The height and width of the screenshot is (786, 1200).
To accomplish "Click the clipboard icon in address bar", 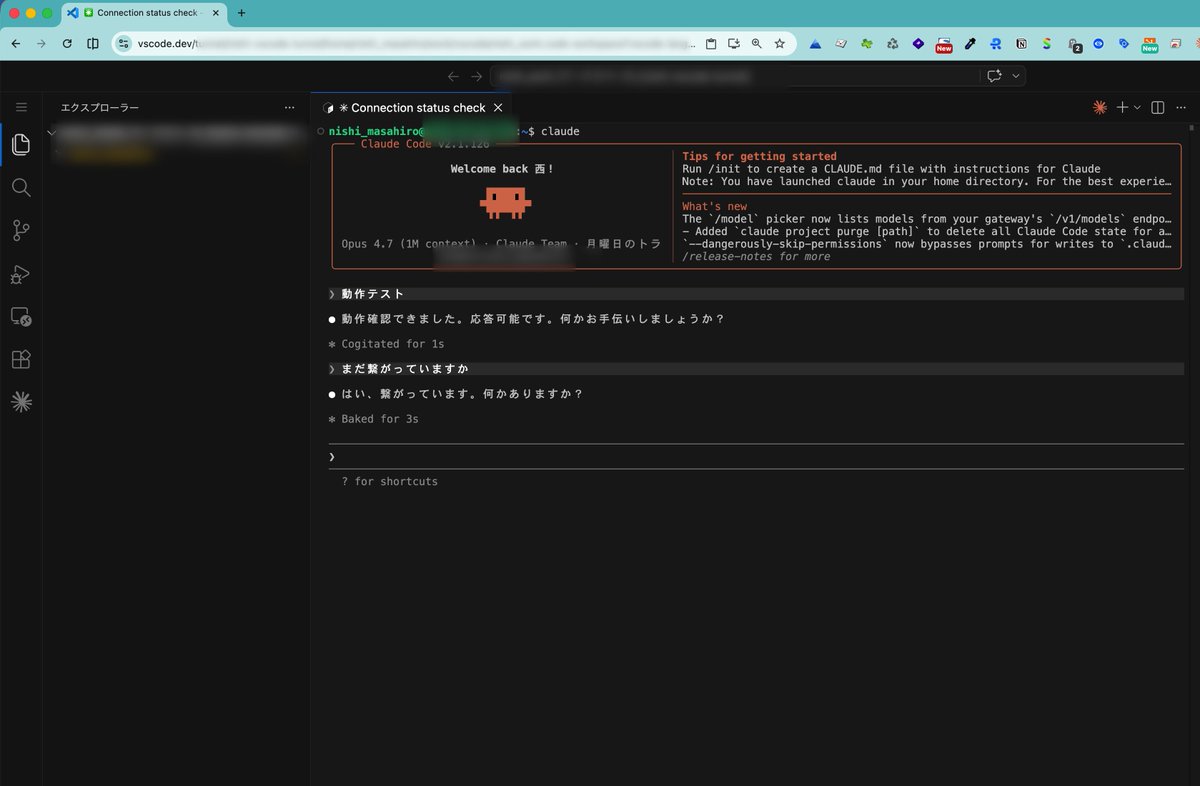I will (x=711, y=44).
